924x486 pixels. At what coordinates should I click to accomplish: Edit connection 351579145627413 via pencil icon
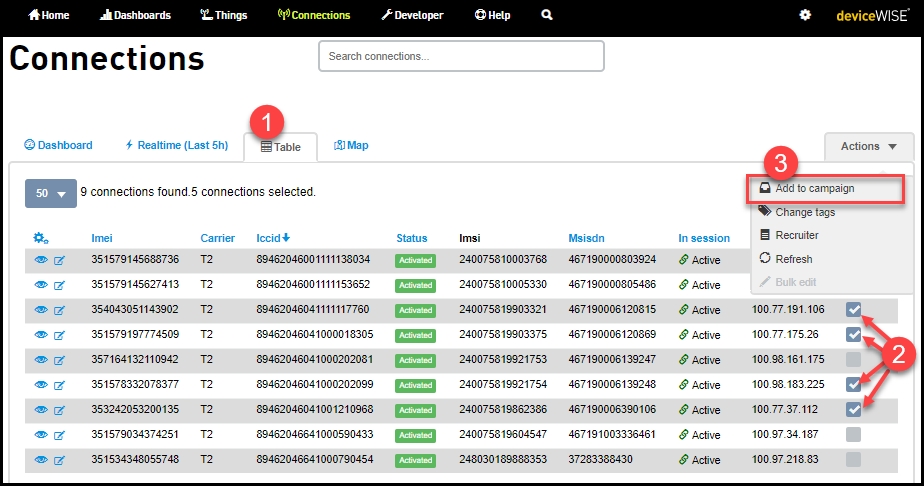(59, 285)
